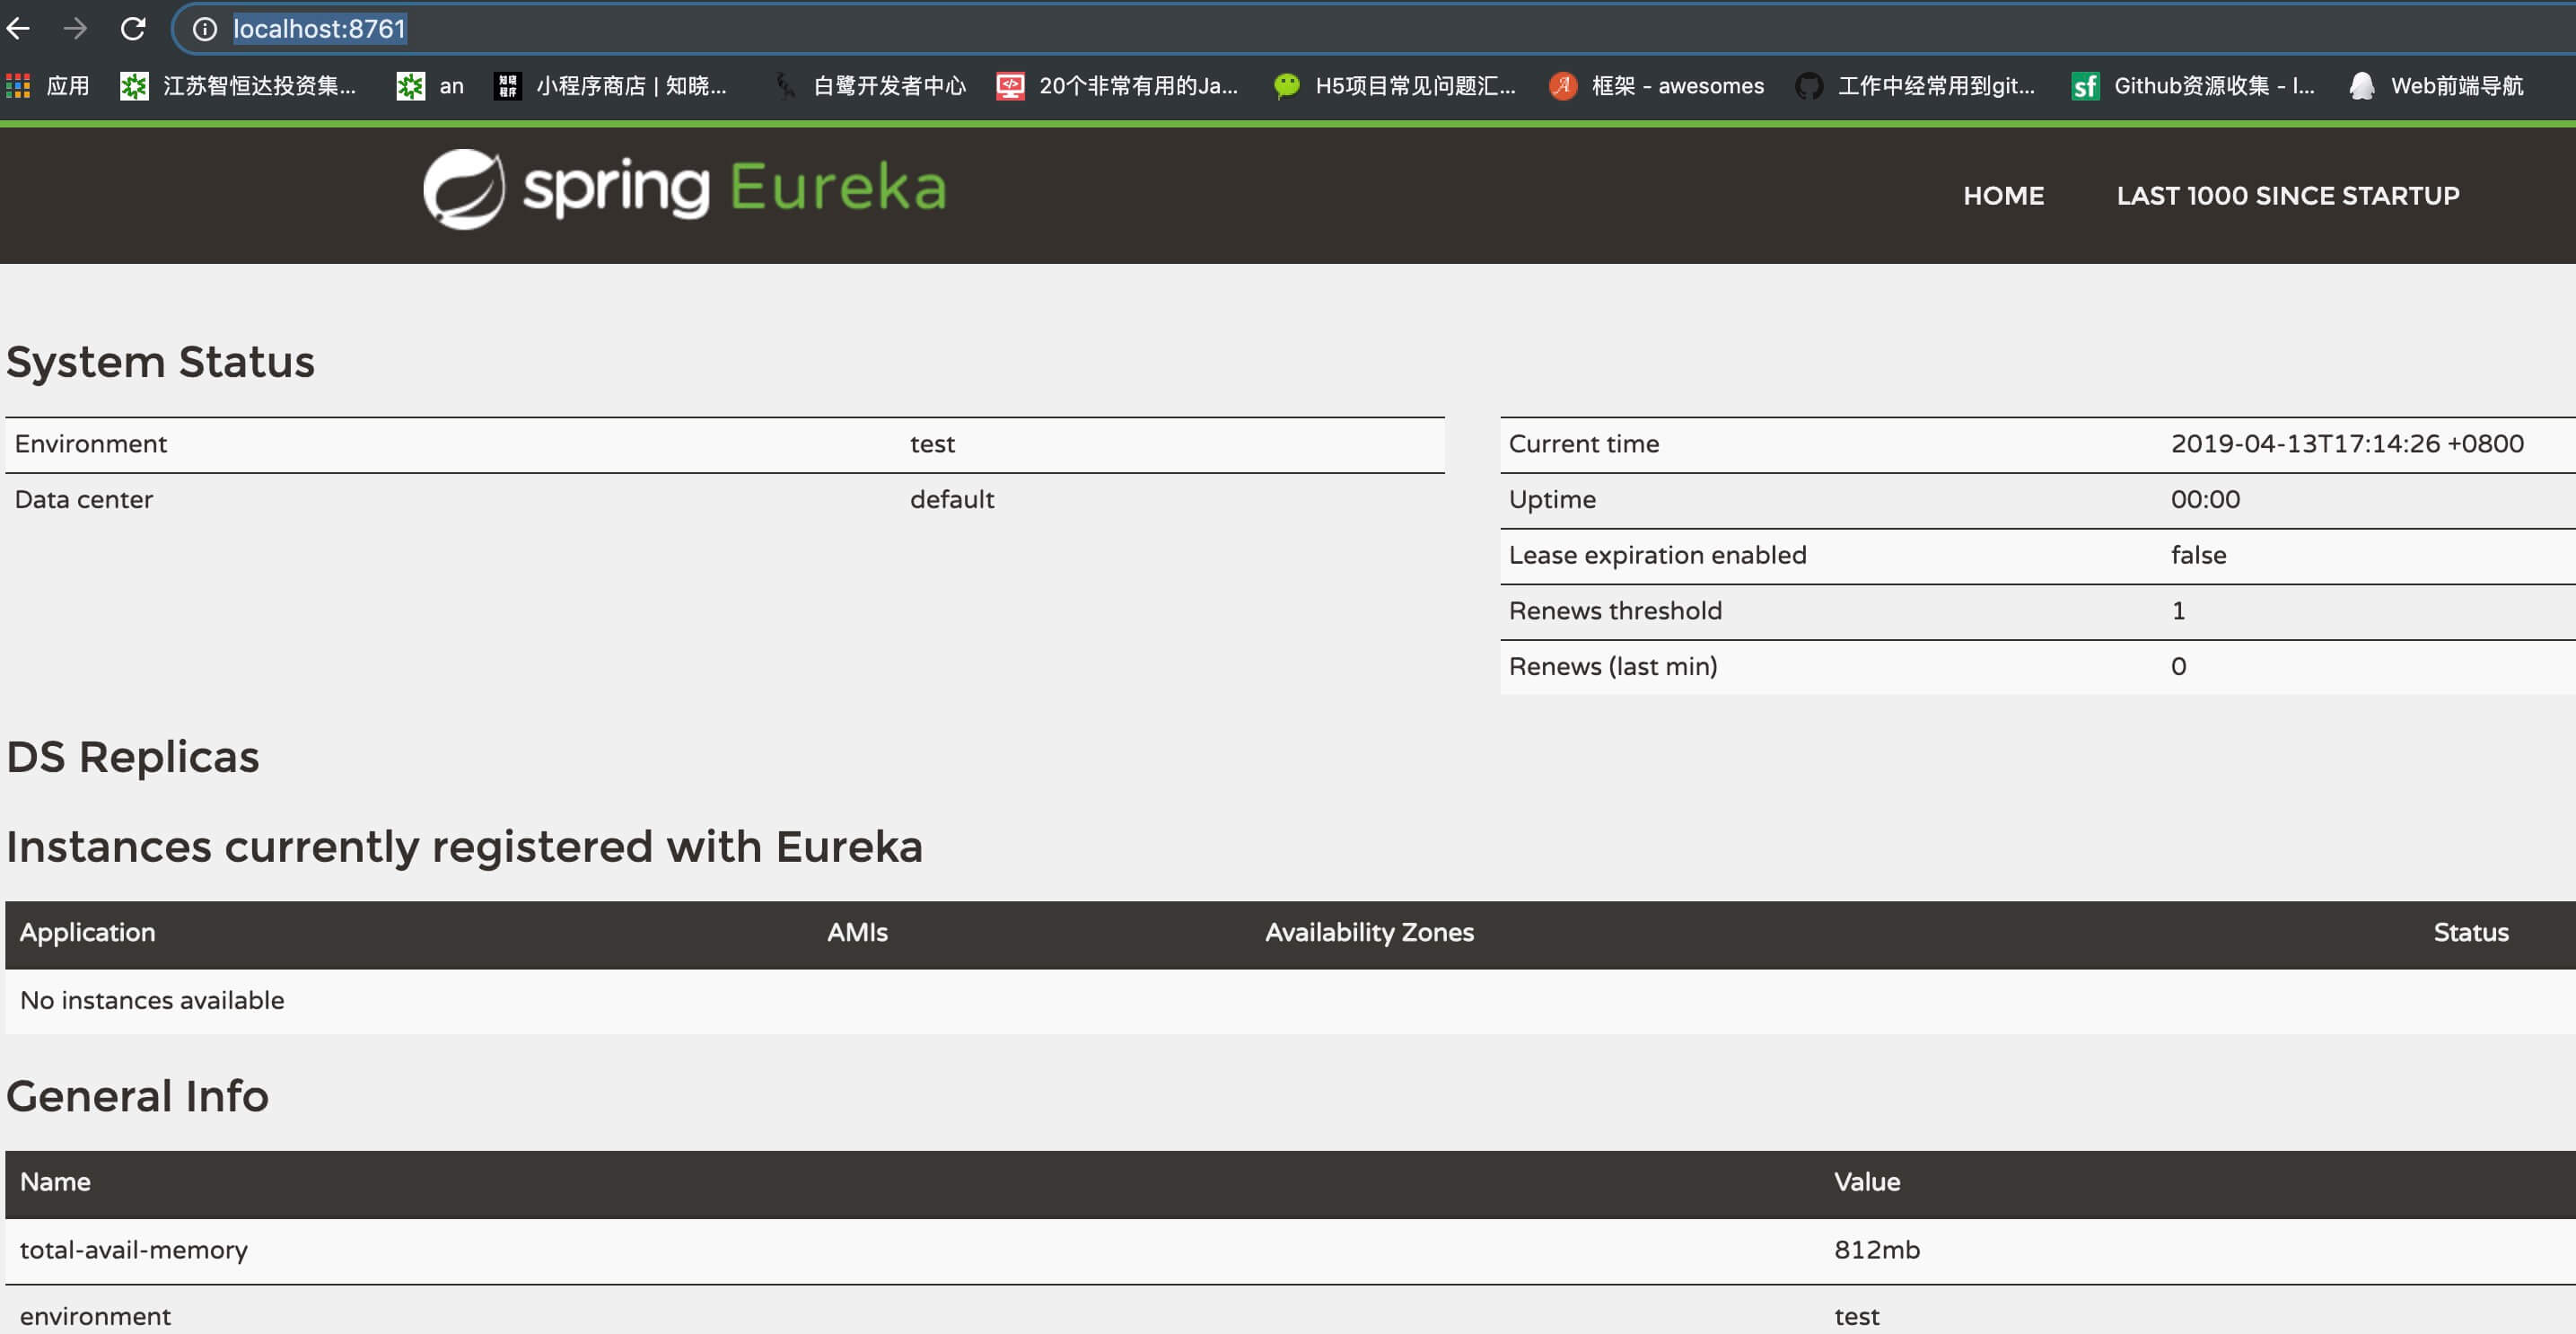This screenshot has width=2576, height=1334.
Task: Open the 小程序商店 bookmark
Action: [x=611, y=86]
